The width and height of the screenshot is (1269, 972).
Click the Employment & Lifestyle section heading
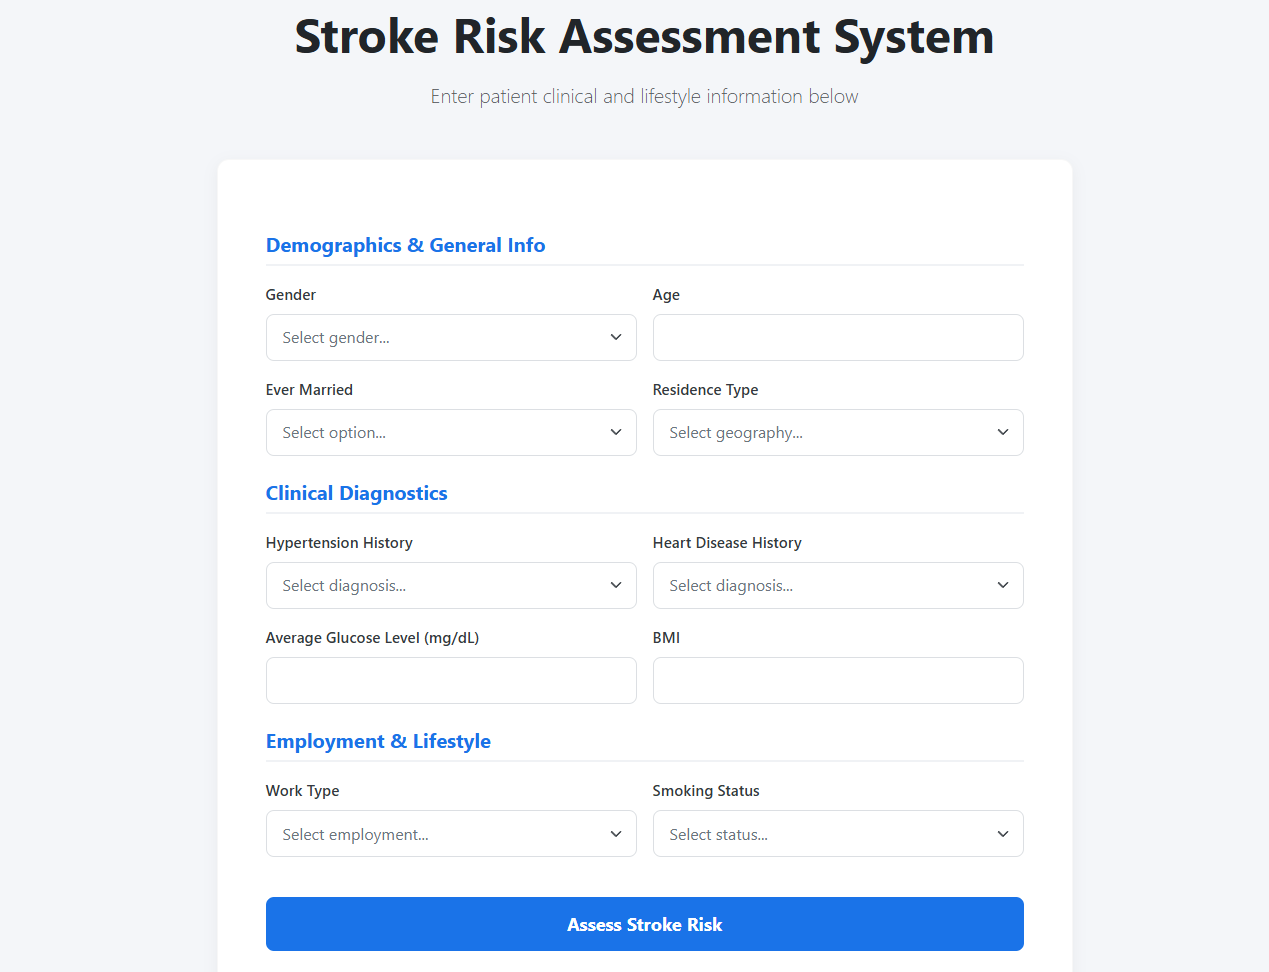click(379, 741)
